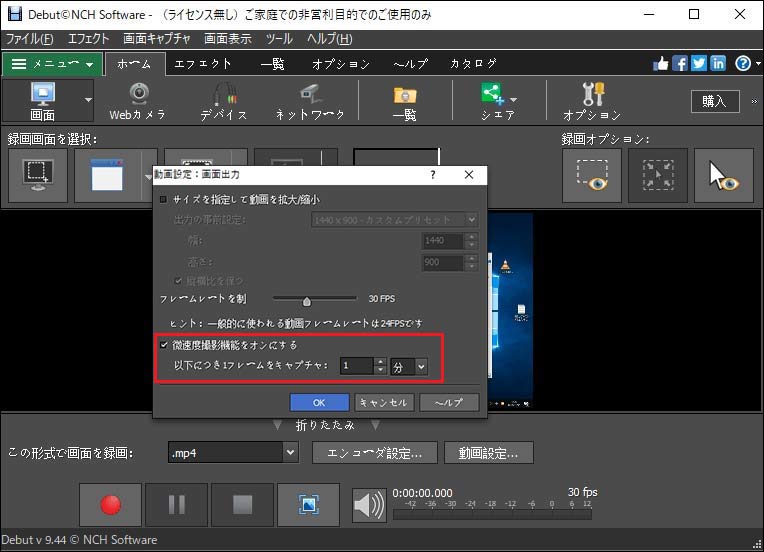This screenshot has width=764, height=552.
Task: Open the 一覧 recordings folder icon
Action: click(405, 101)
